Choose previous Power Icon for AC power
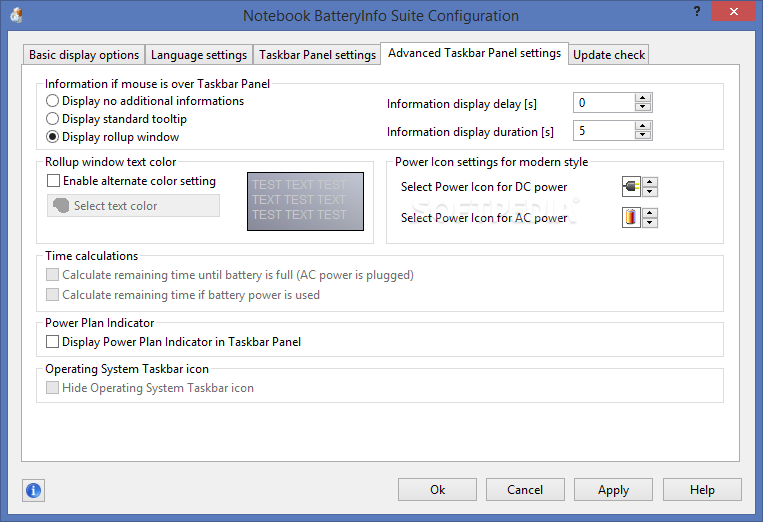The width and height of the screenshot is (763, 522). pos(650,222)
